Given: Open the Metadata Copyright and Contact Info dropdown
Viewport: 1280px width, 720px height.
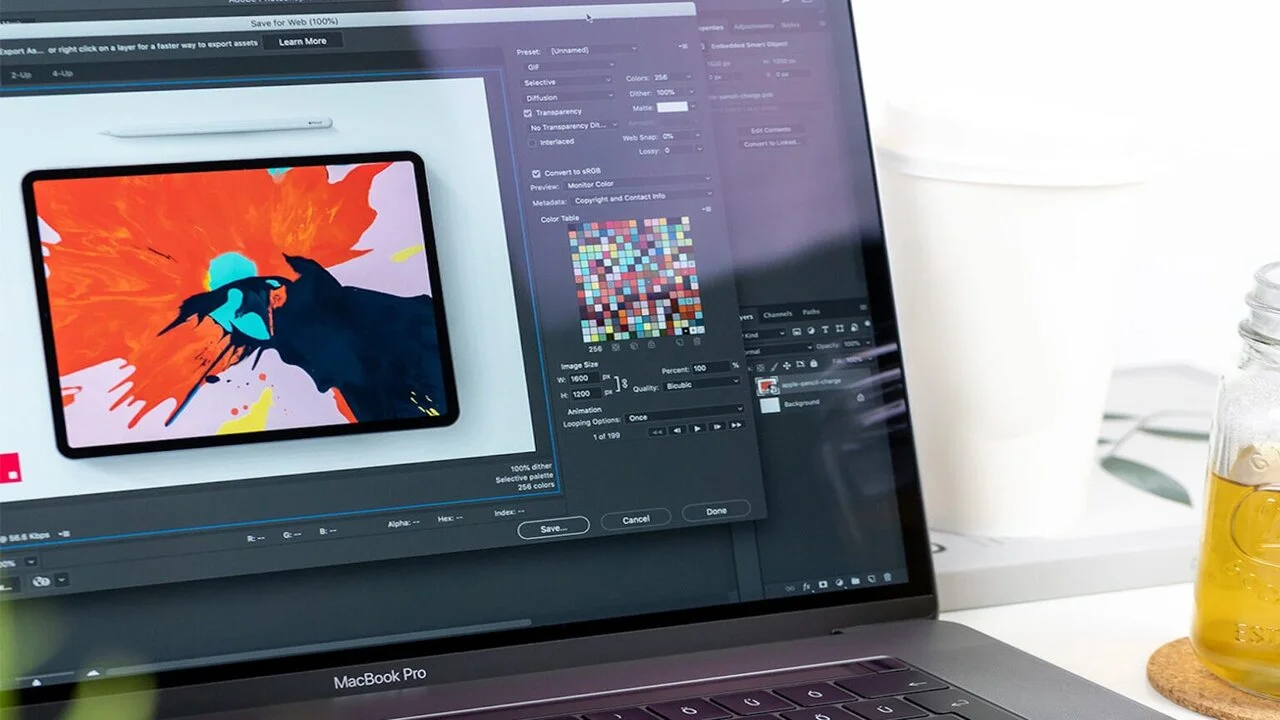Looking at the screenshot, I should [641, 197].
